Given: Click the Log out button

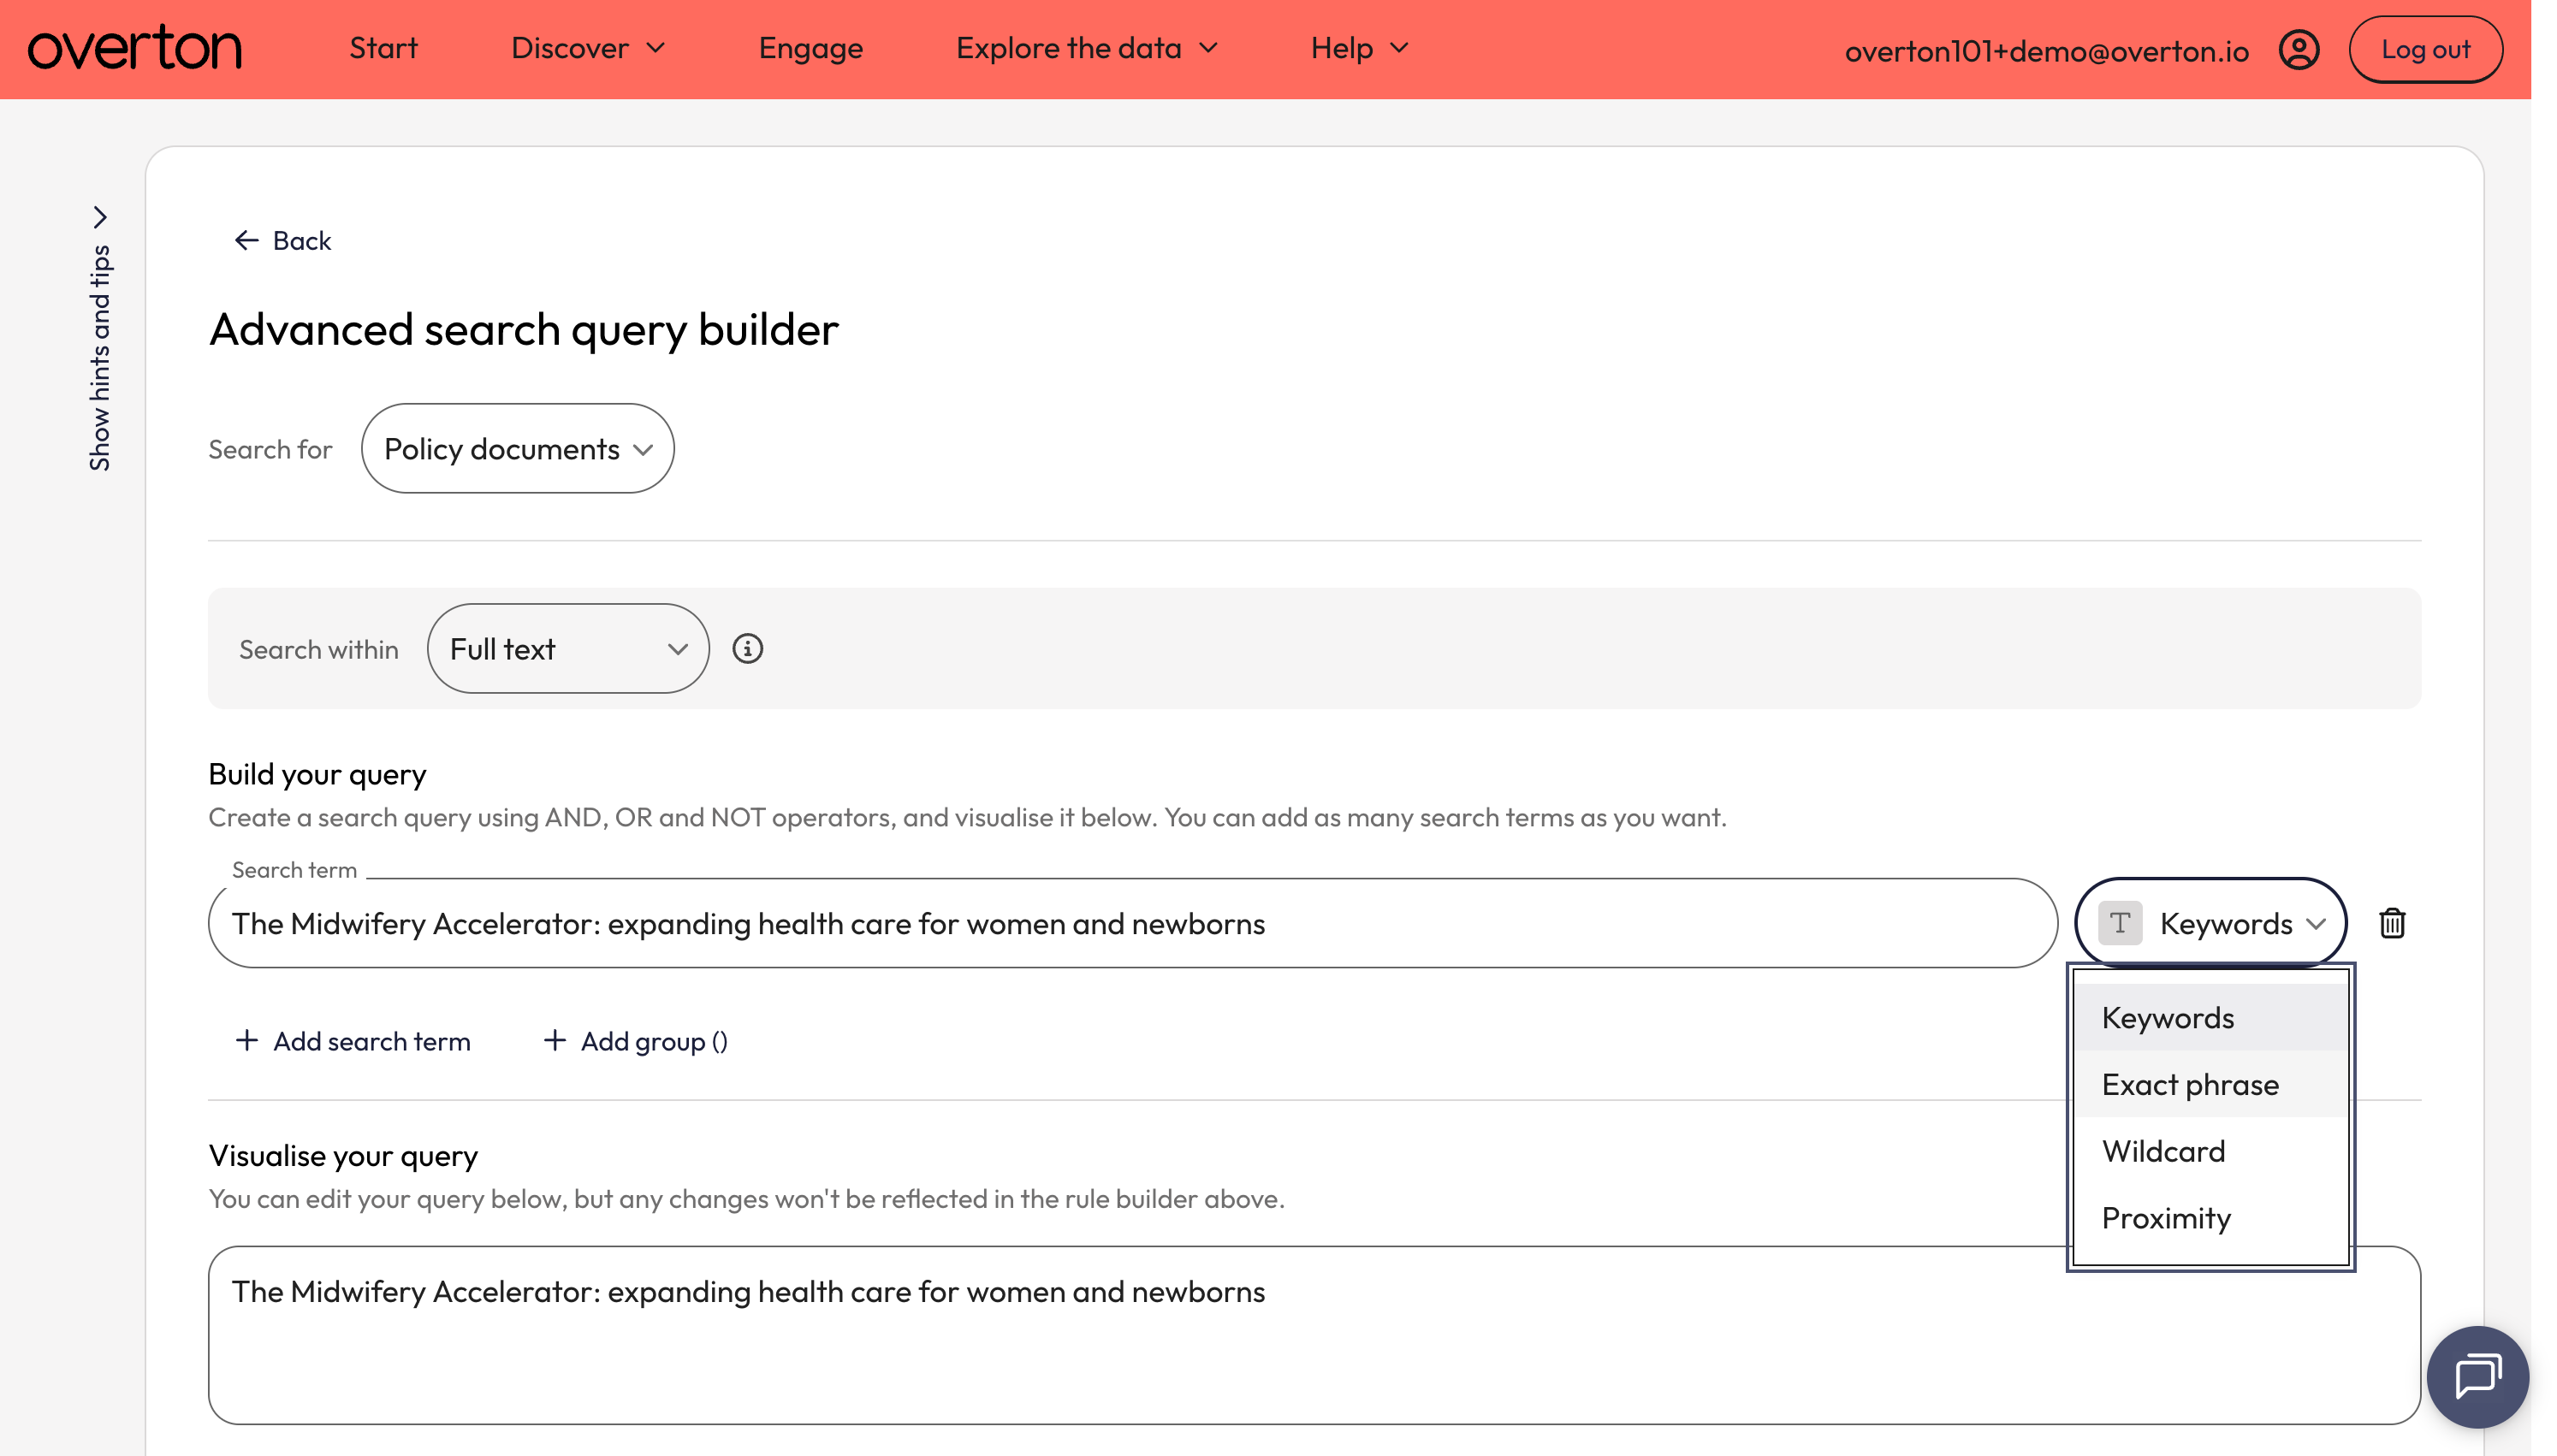Looking at the screenshot, I should [2425, 49].
